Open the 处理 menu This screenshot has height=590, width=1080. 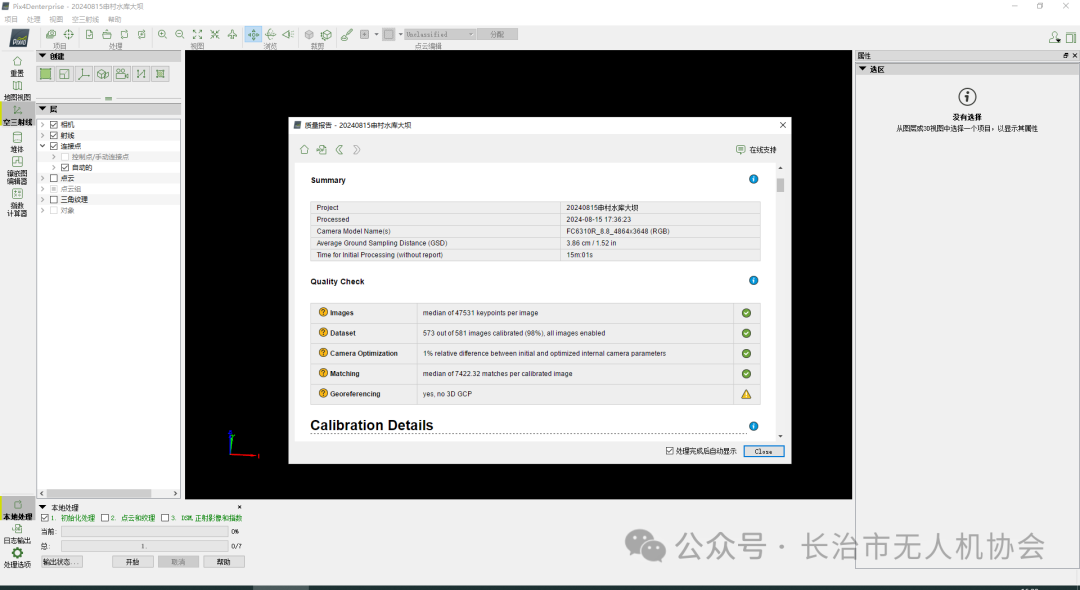[33, 19]
